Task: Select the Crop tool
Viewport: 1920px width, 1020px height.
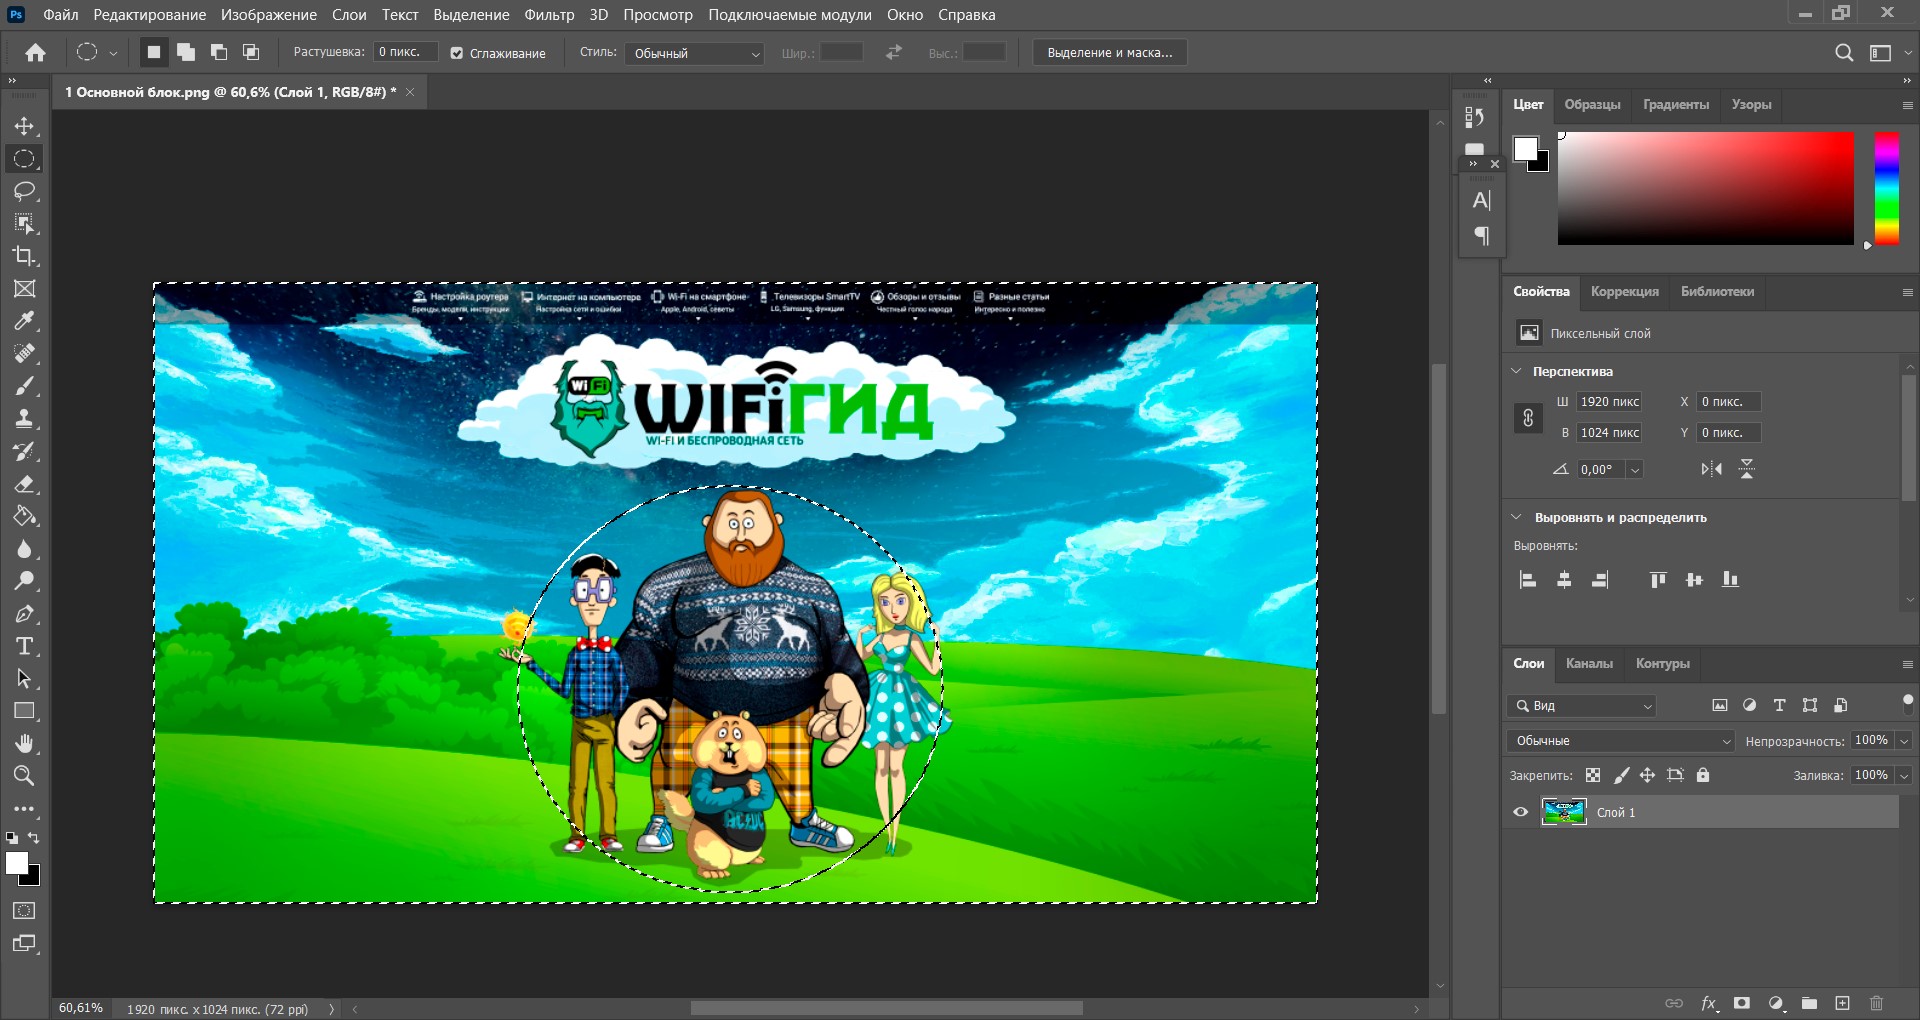Action: pyautogui.click(x=24, y=256)
